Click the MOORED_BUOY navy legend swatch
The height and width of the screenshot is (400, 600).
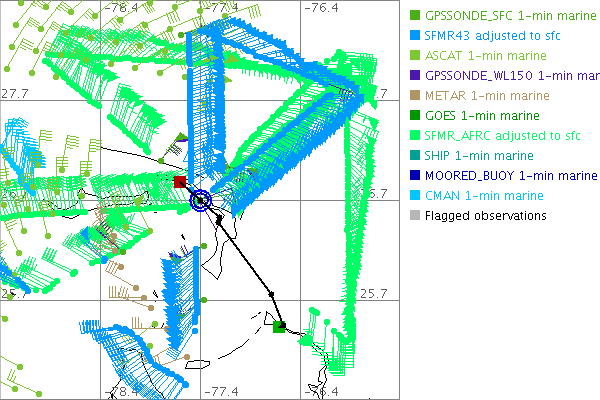pyautogui.click(x=414, y=176)
